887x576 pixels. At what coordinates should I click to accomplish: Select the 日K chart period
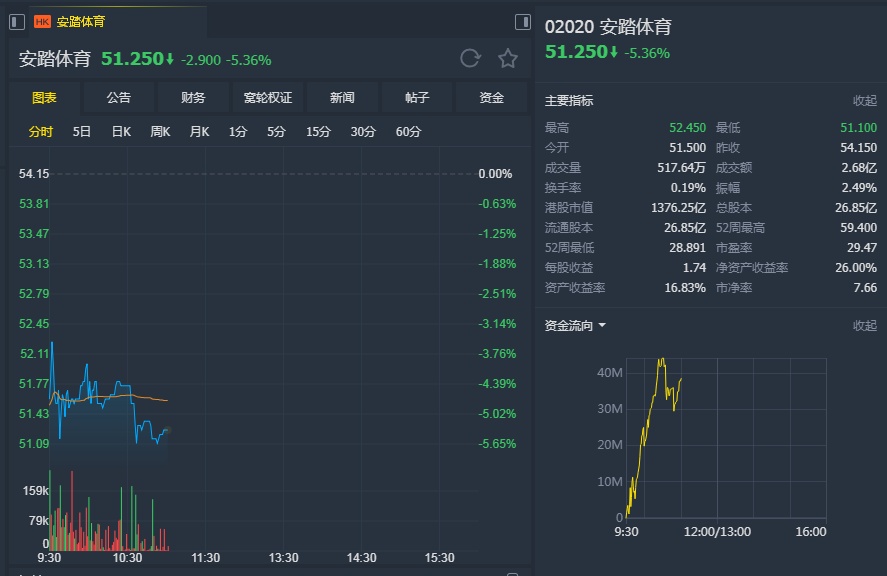click(x=121, y=132)
